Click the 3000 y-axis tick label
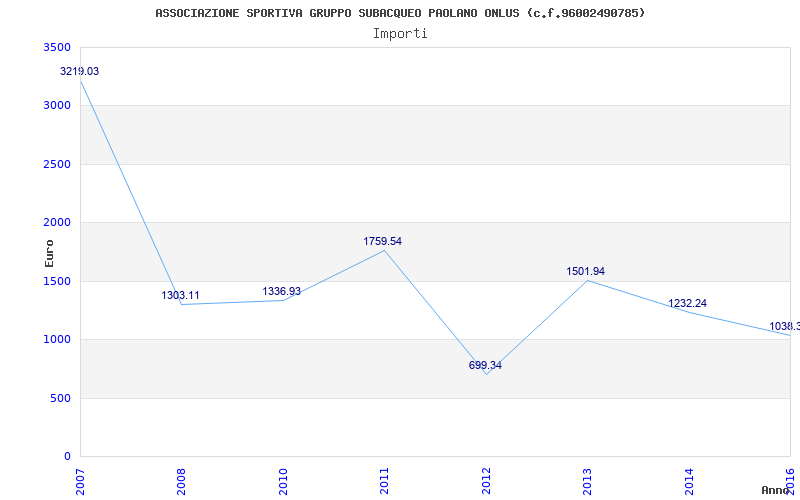Screen dimensions: 800x500 [x=58, y=106]
